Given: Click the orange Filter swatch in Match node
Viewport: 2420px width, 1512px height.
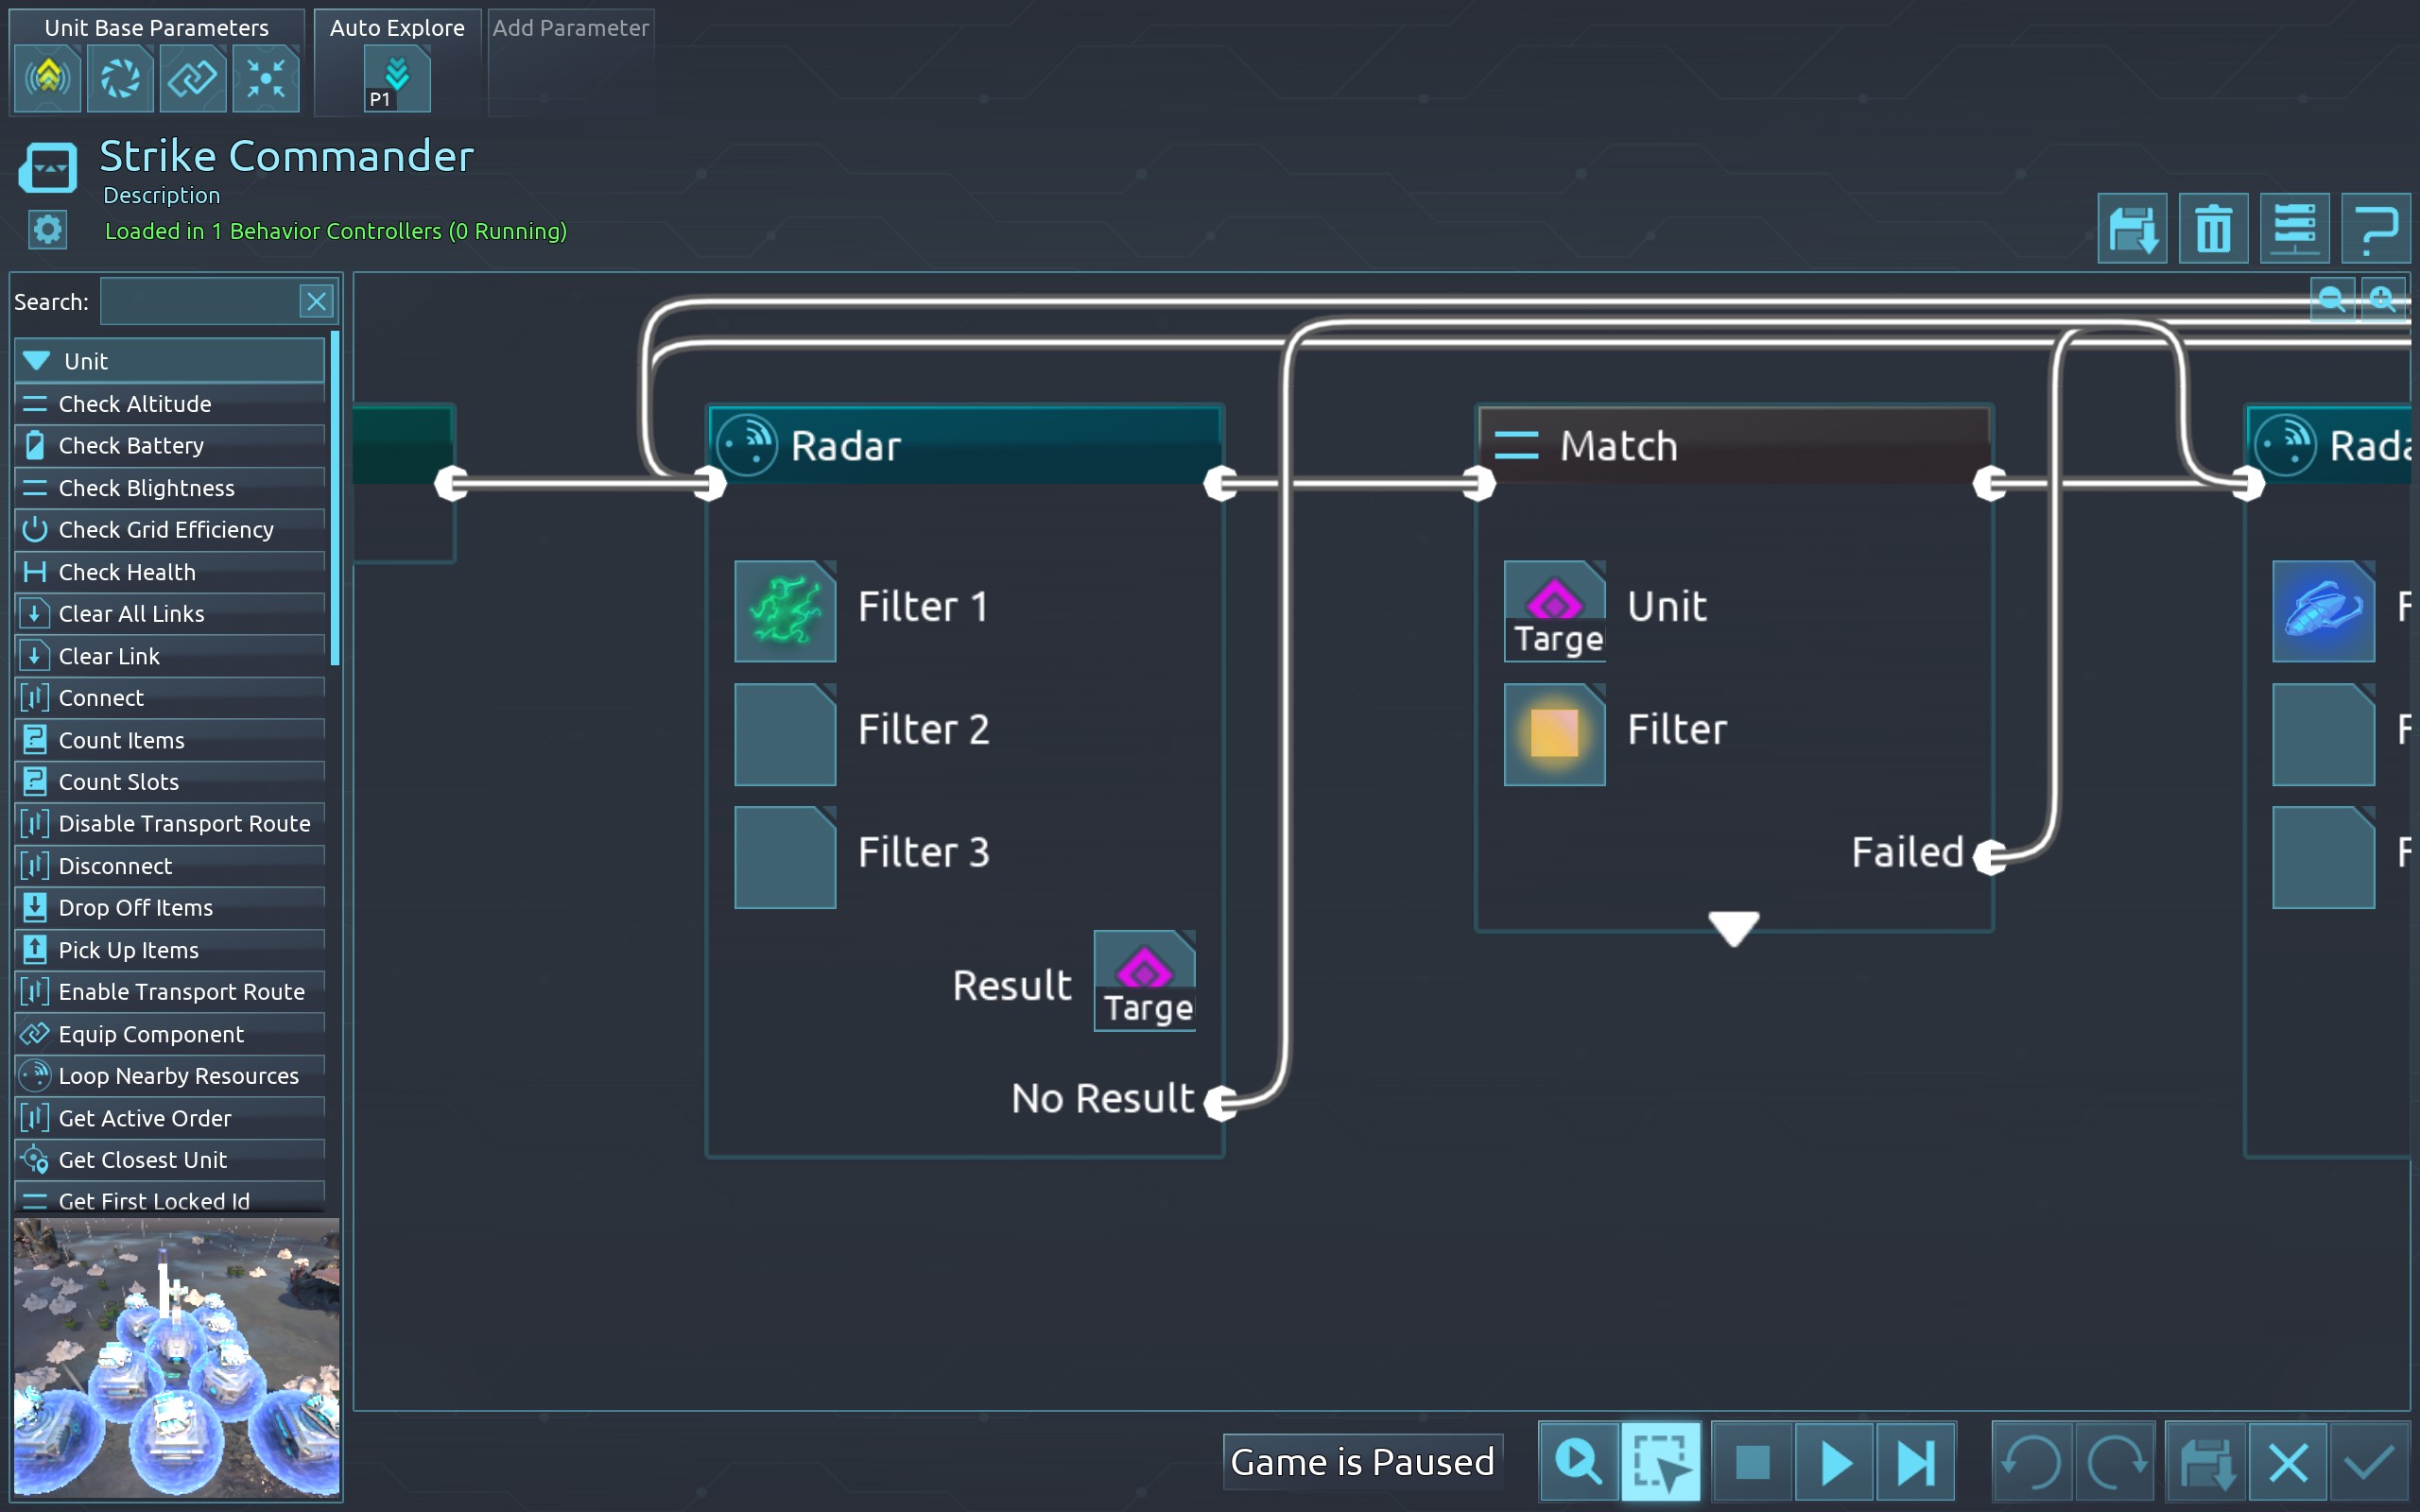Looking at the screenshot, I should tap(1554, 734).
